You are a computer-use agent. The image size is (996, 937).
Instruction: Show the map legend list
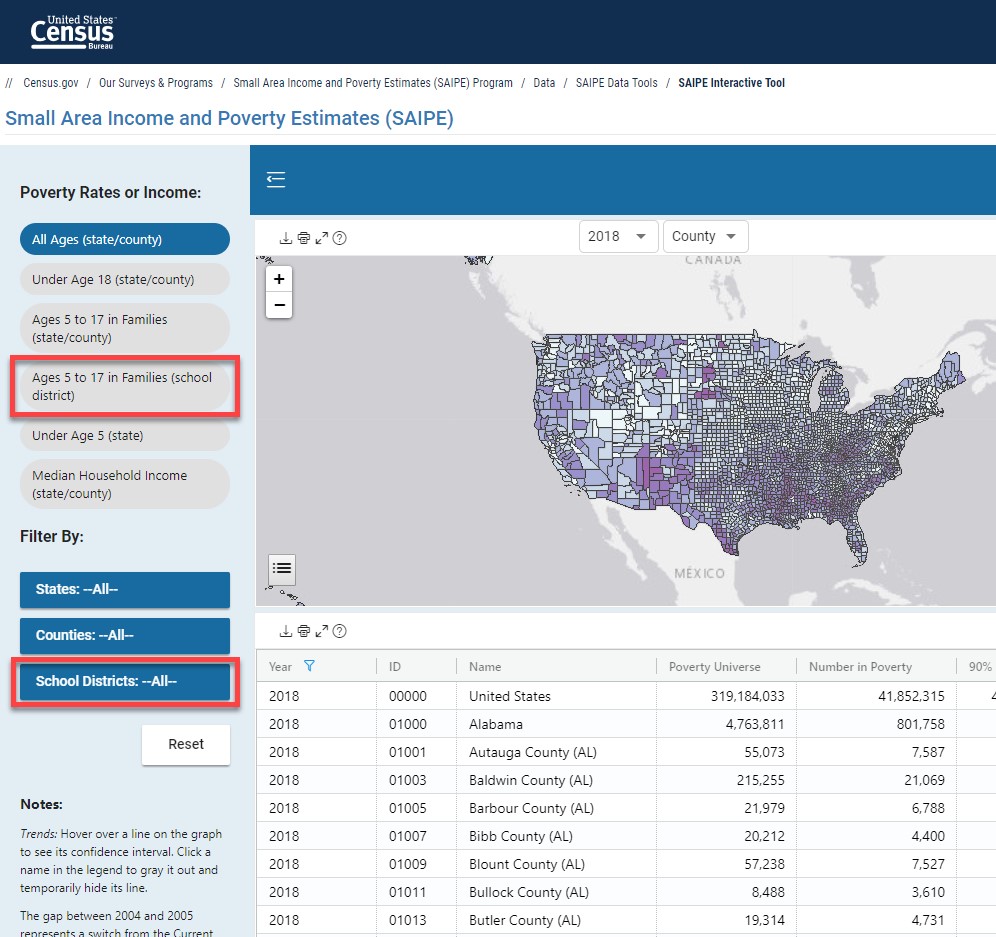point(282,569)
